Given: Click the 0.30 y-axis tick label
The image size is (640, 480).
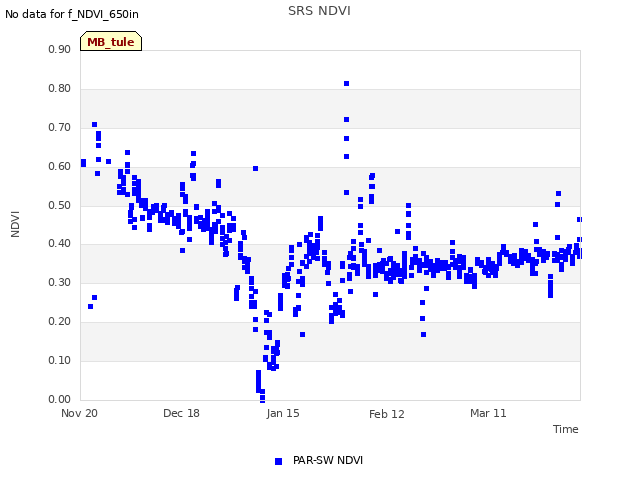Looking at the screenshot, I should (x=59, y=282).
